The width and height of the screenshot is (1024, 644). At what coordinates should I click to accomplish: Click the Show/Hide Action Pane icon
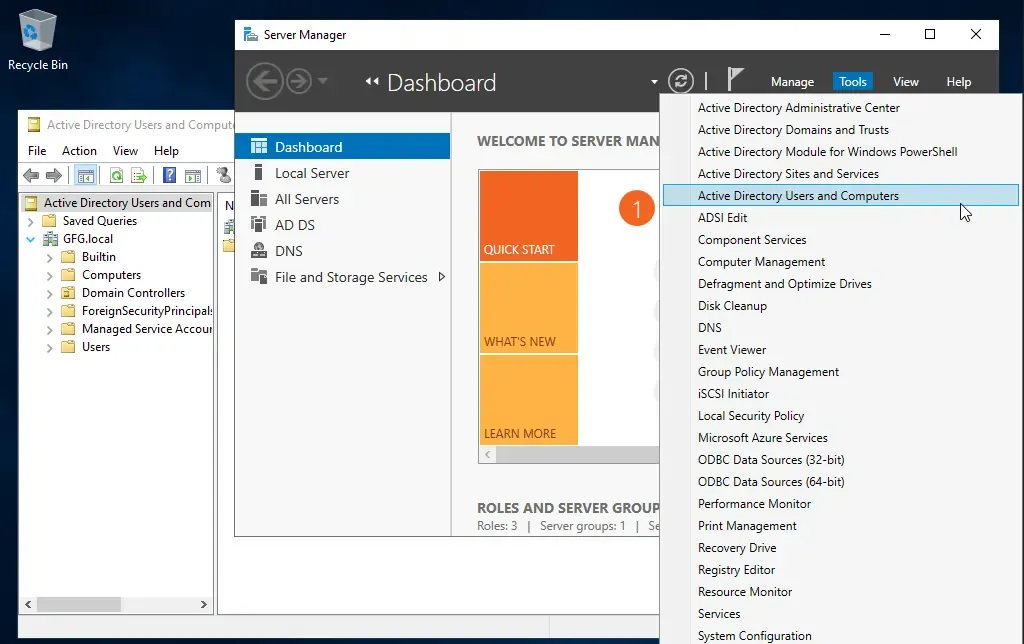(x=193, y=175)
